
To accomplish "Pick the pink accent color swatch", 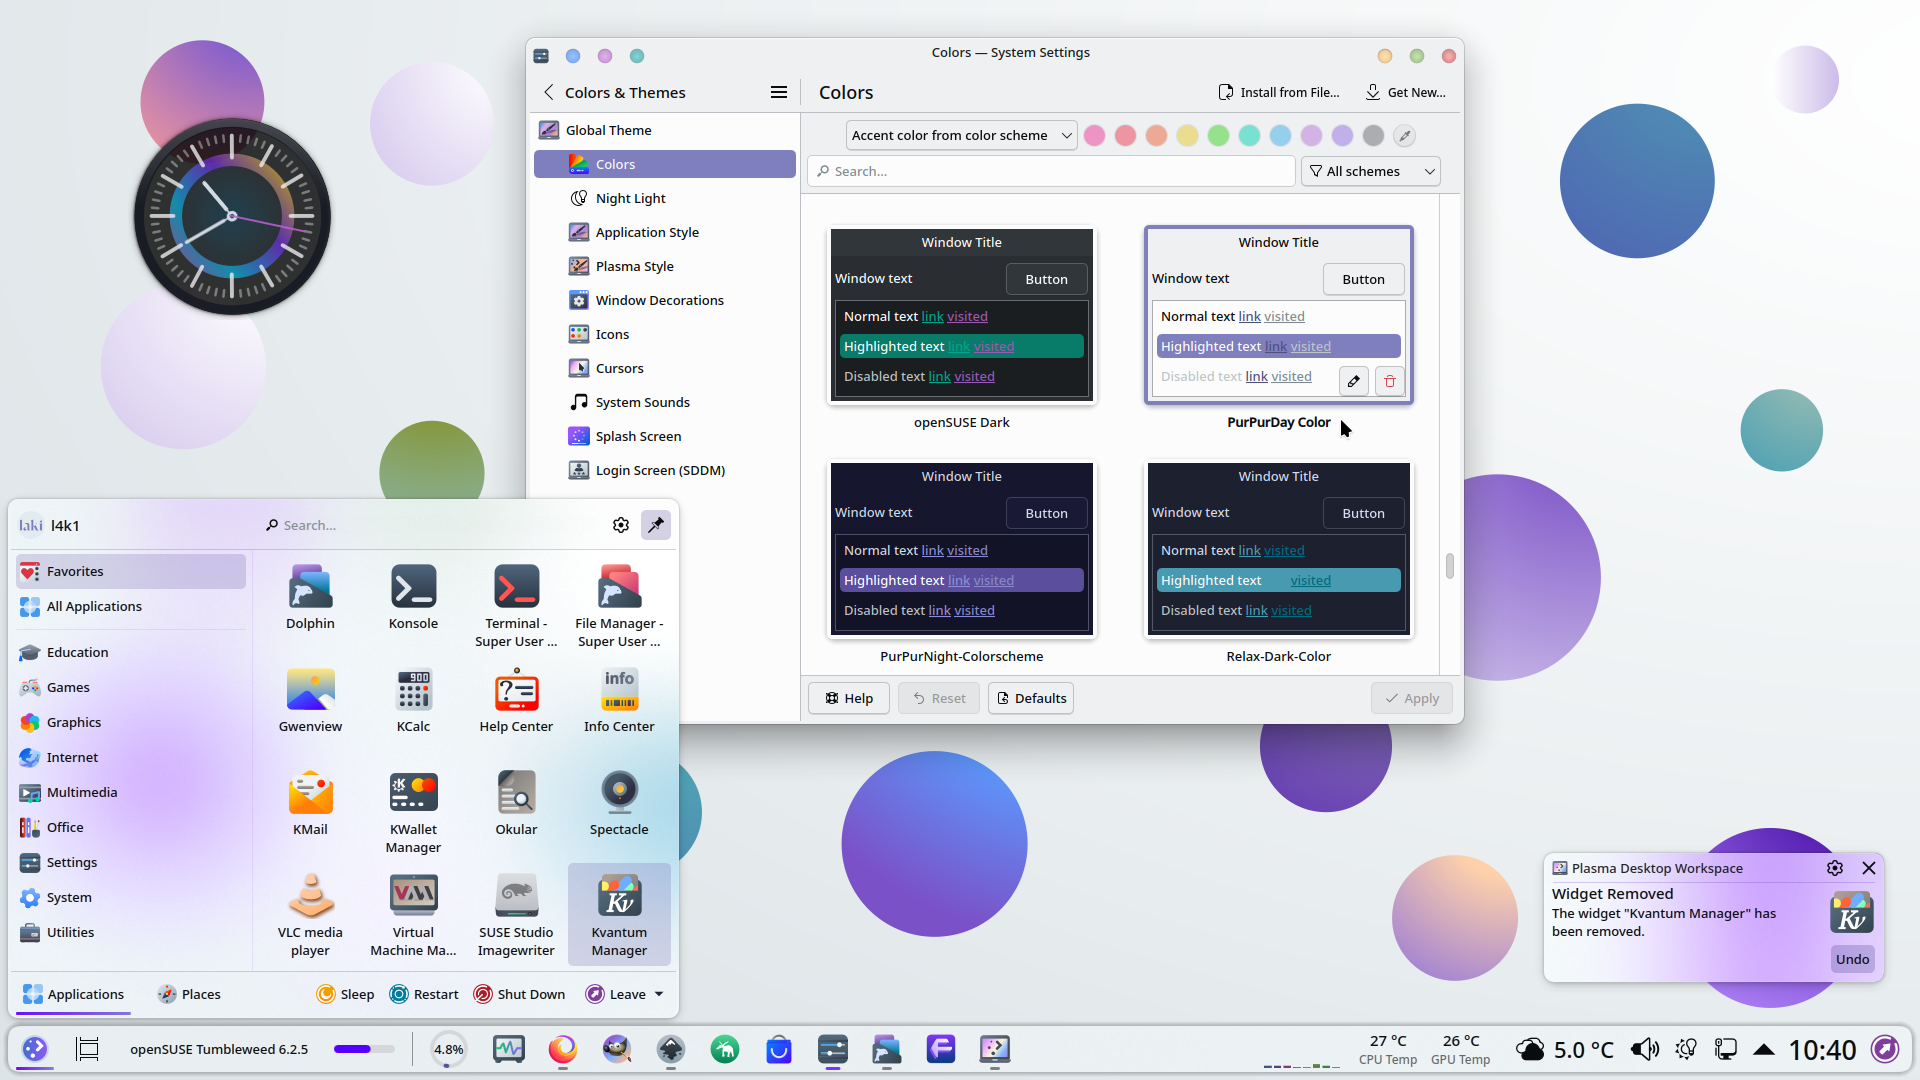I will (x=1094, y=135).
